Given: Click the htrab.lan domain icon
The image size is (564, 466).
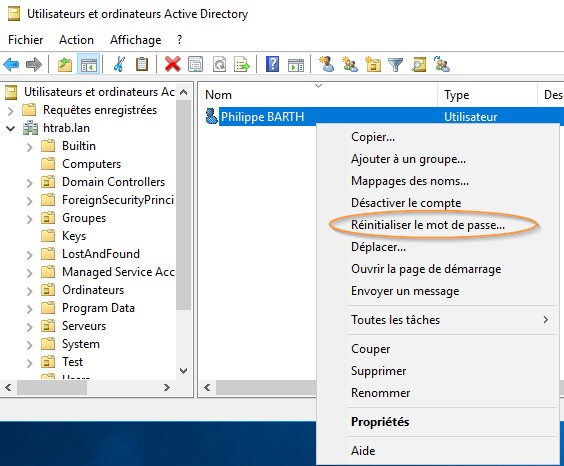Looking at the screenshot, I should tap(31, 128).
